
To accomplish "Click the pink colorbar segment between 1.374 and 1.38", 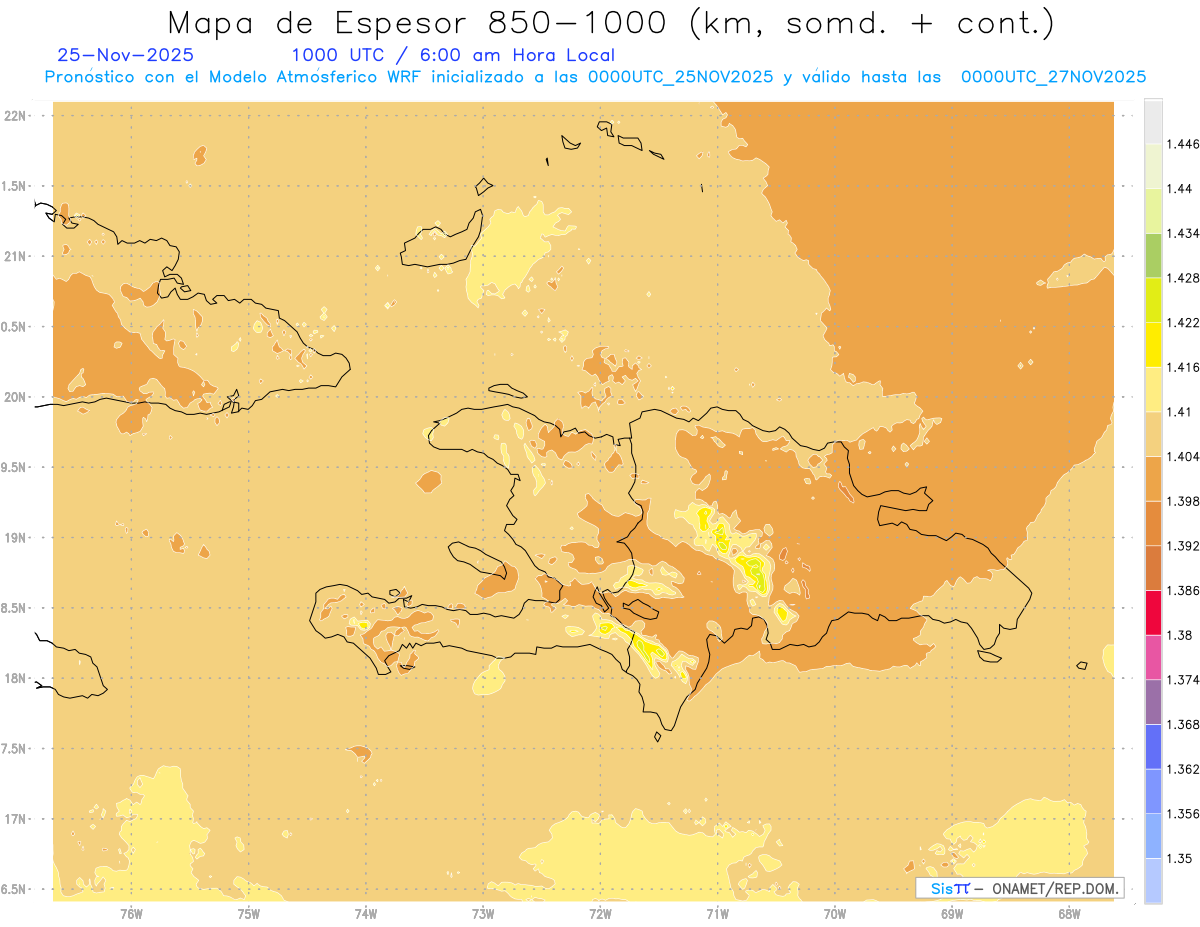I will [1153, 657].
